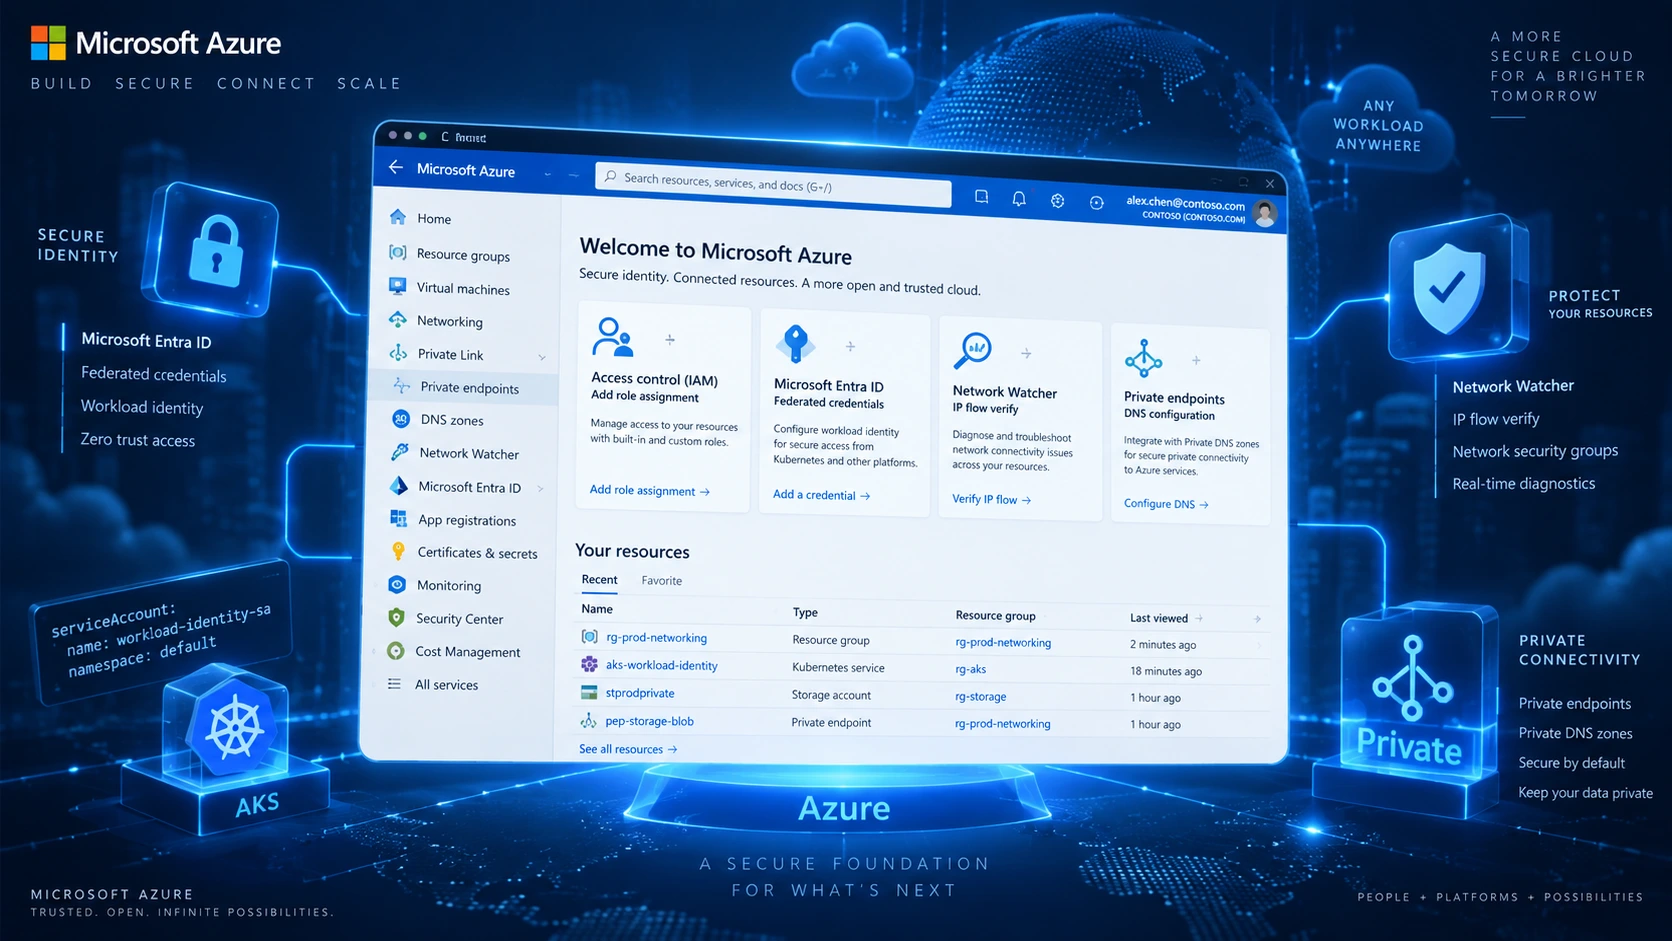The width and height of the screenshot is (1672, 941).
Task: Sort by the Last viewed column arrow
Action: [x=1199, y=619]
